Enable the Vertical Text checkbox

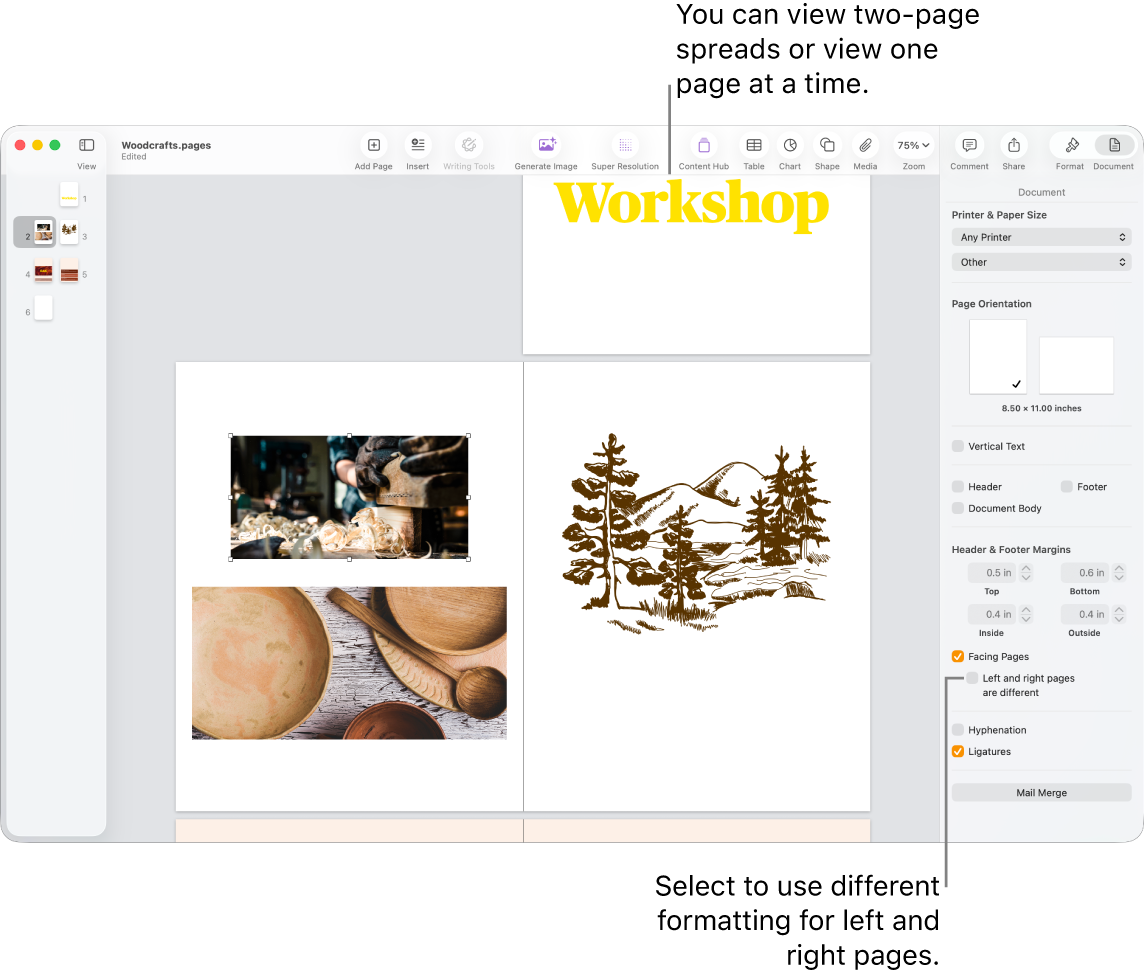[x=957, y=446]
